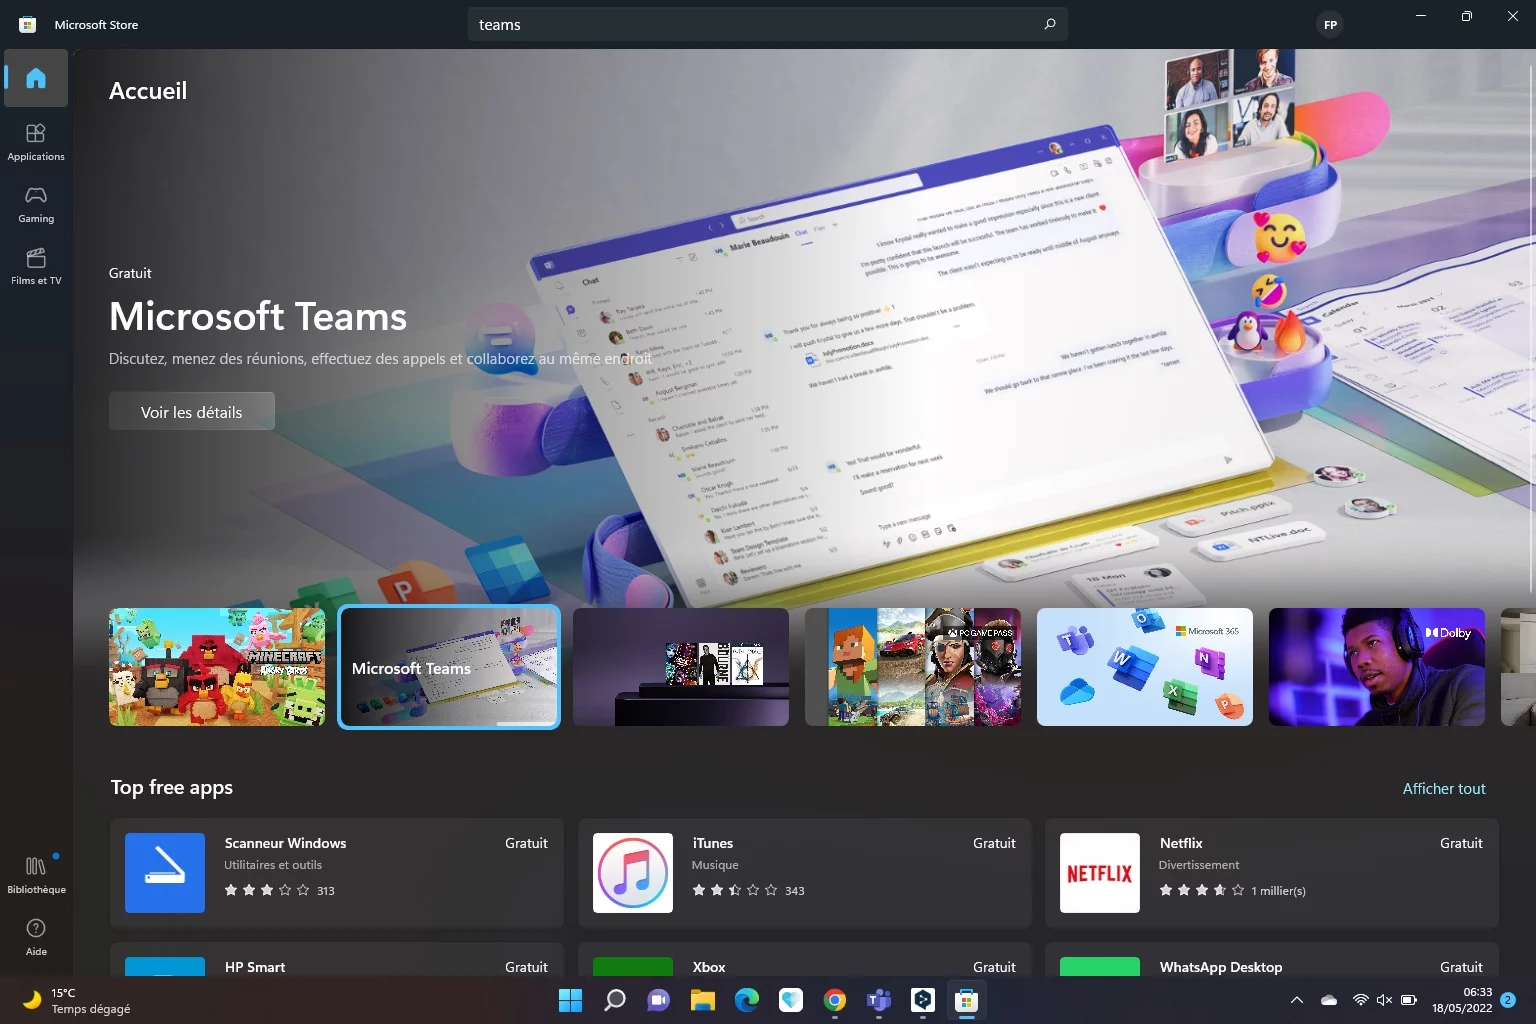Open the WhatsApp Desktop app card
This screenshot has height=1024, width=1536.
[x=1272, y=960]
